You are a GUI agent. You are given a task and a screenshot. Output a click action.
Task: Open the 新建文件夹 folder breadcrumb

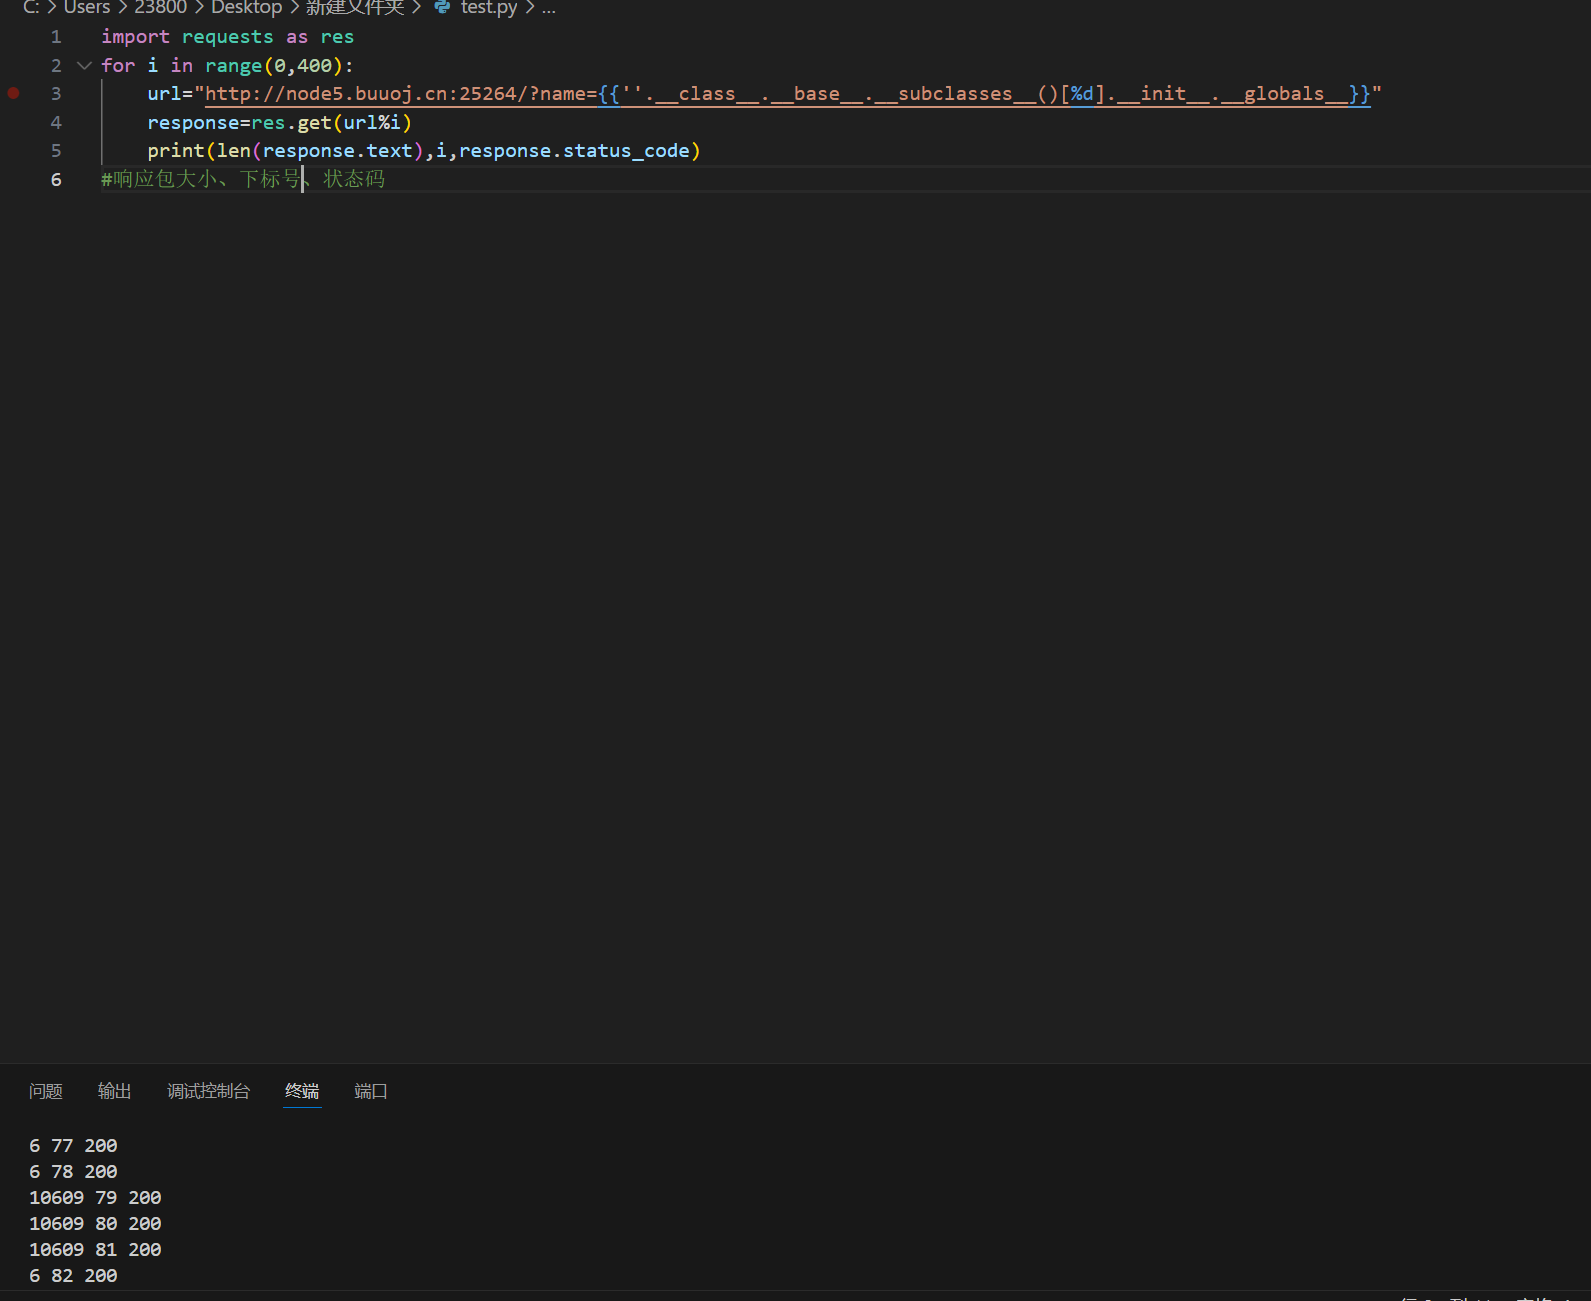pyautogui.click(x=354, y=7)
